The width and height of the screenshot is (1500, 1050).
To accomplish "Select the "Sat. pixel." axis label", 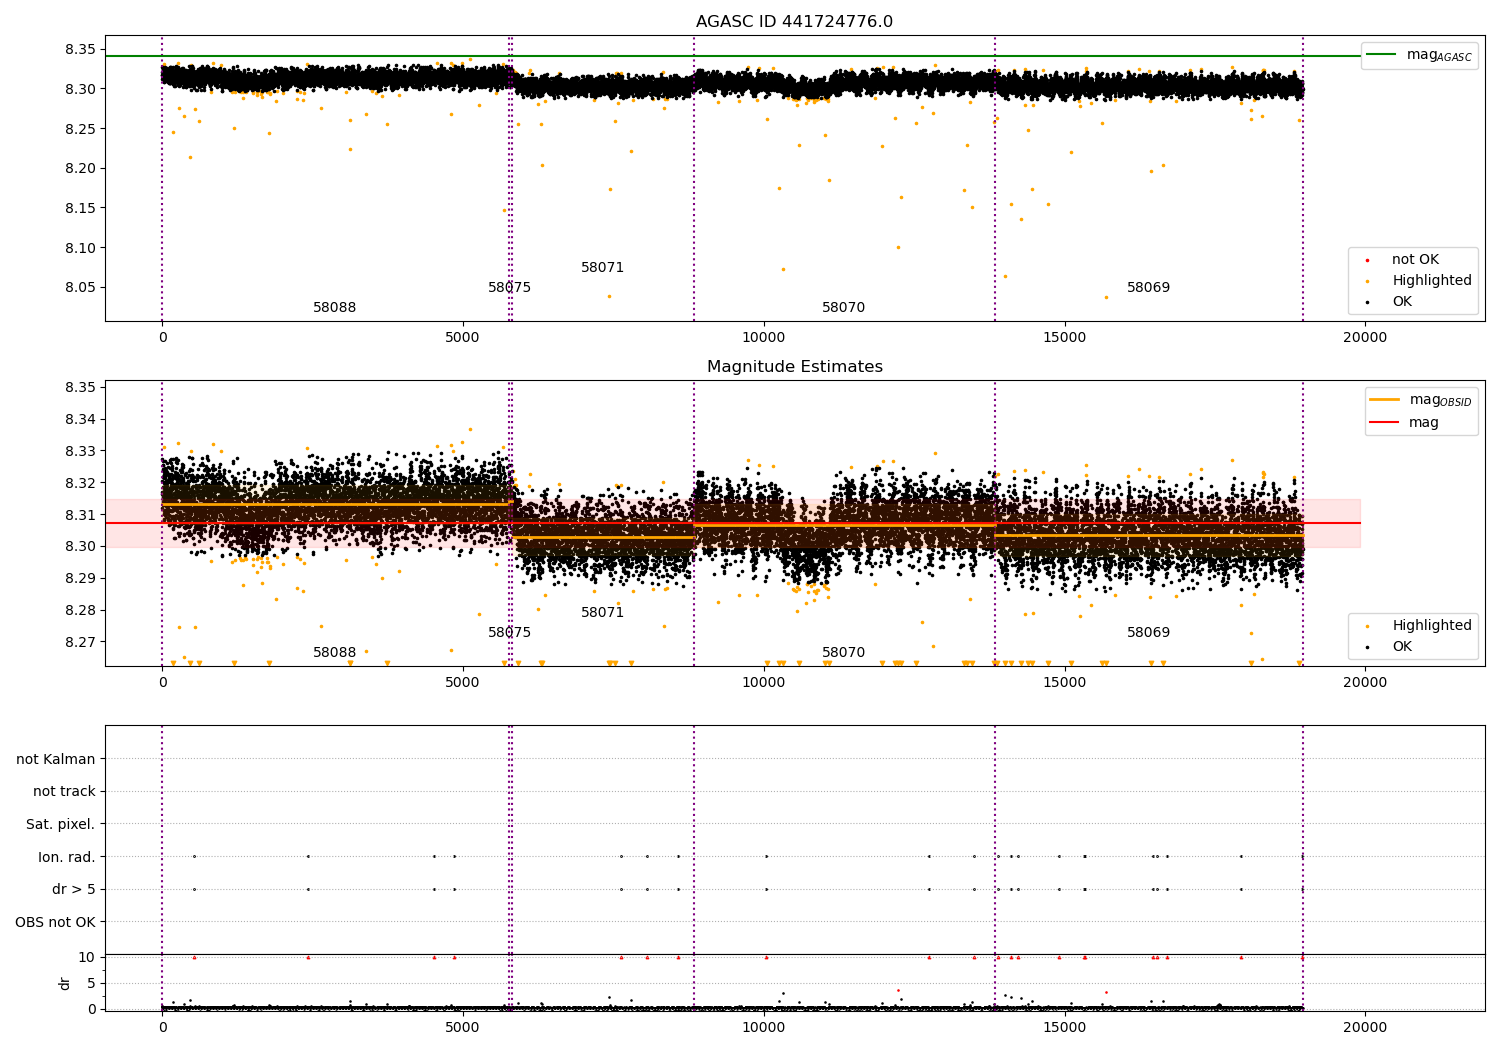I will (61, 825).
